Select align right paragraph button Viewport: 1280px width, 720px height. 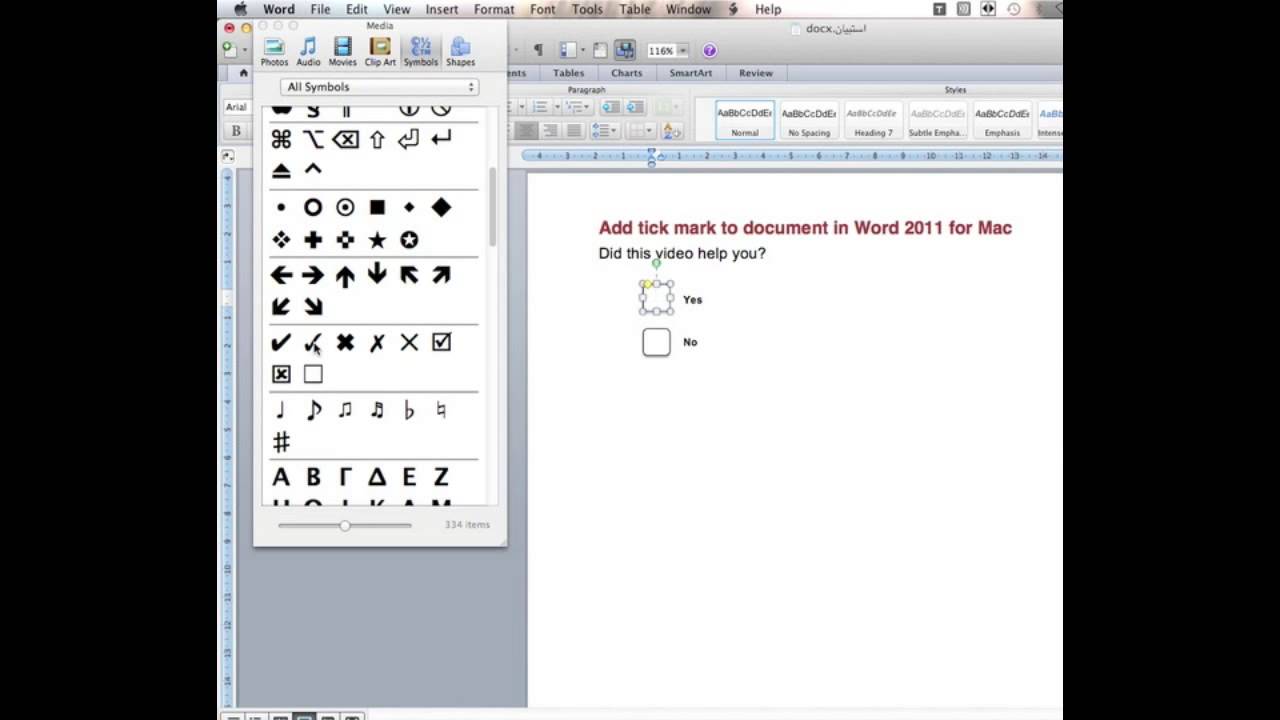[550, 131]
